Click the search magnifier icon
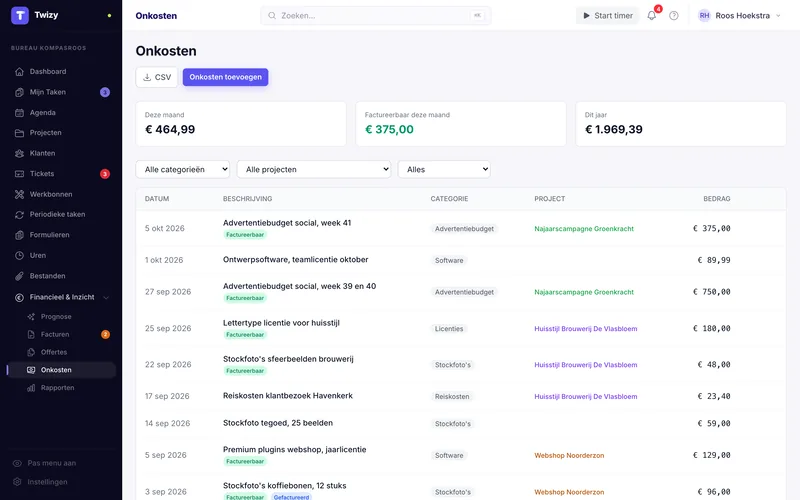 point(272,16)
